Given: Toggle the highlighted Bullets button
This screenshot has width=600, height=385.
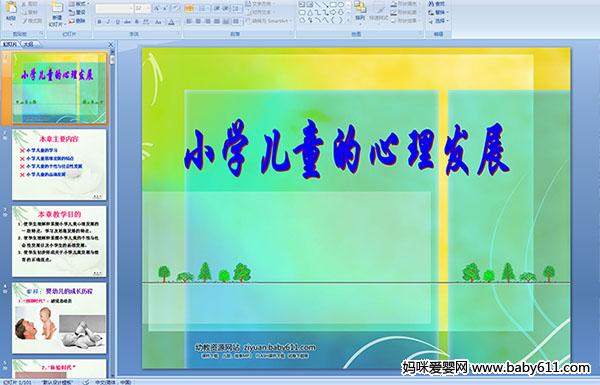Looking at the screenshot, I should tap(189, 8).
